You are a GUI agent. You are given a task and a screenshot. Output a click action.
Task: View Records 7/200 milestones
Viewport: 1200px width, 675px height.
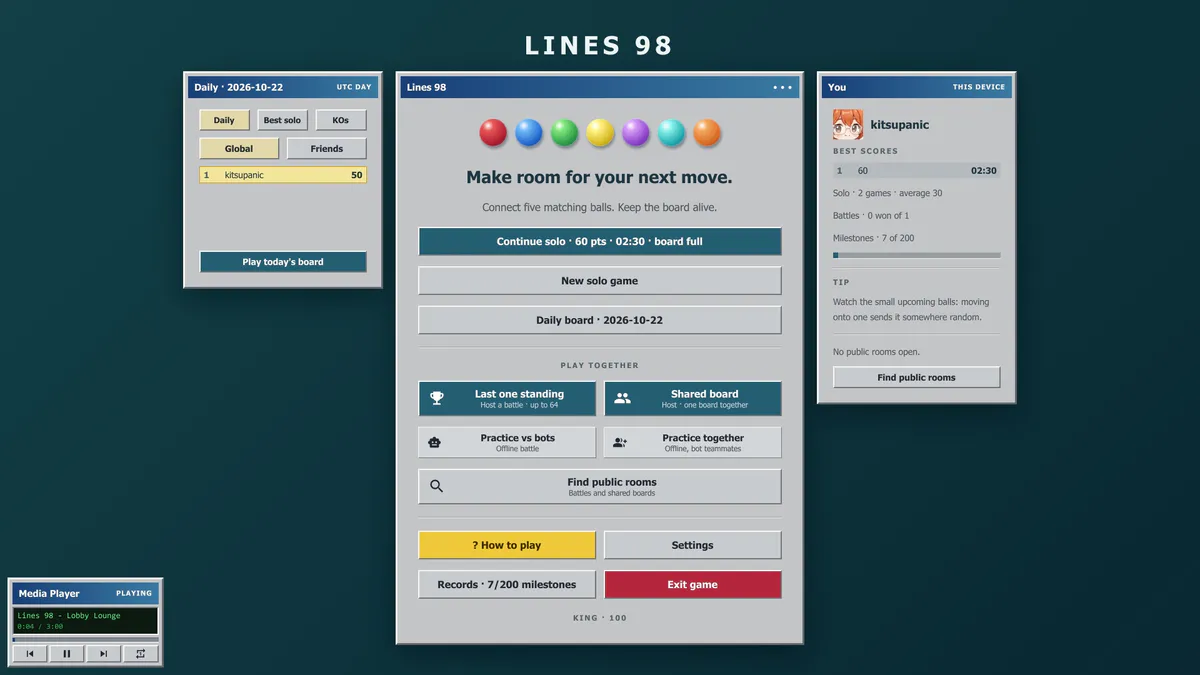point(507,585)
